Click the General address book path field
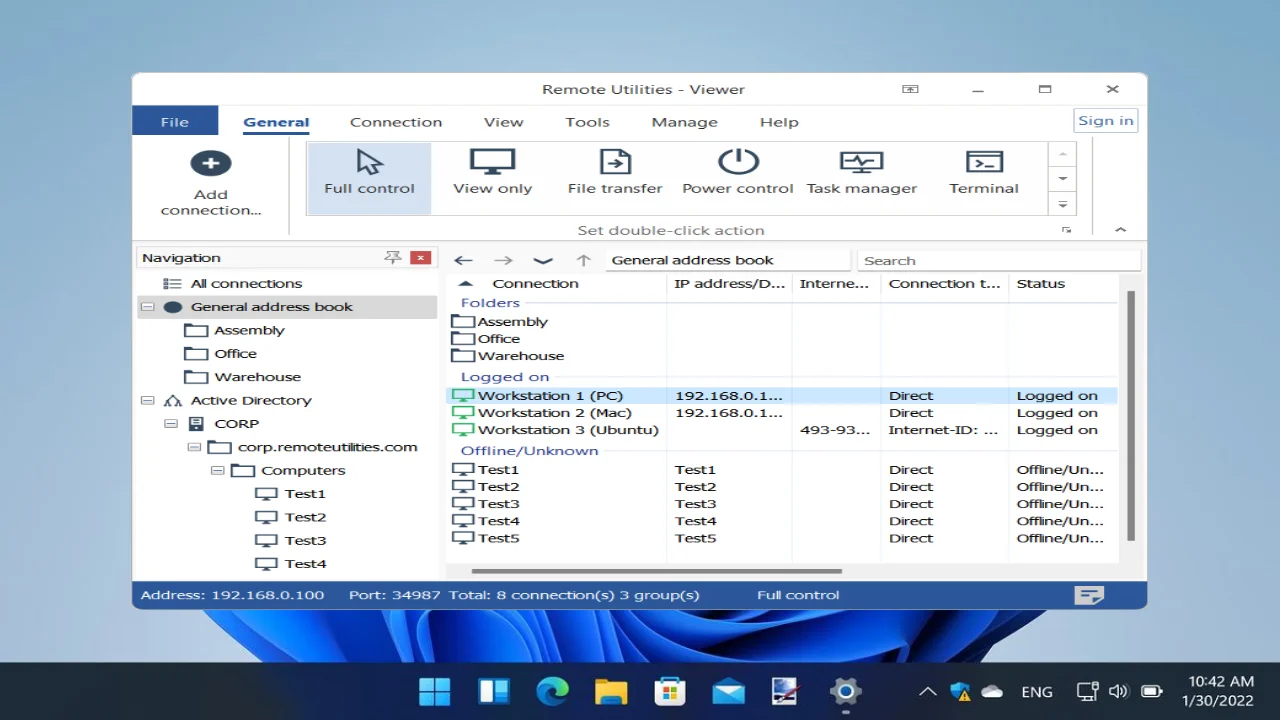1280x720 pixels. pyautogui.click(x=728, y=260)
